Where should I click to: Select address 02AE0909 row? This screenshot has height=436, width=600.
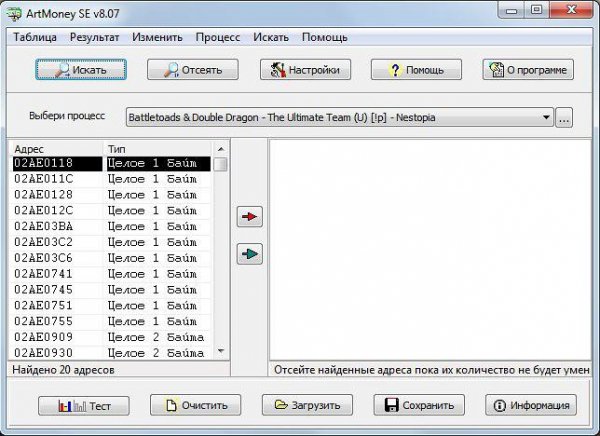(x=111, y=337)
